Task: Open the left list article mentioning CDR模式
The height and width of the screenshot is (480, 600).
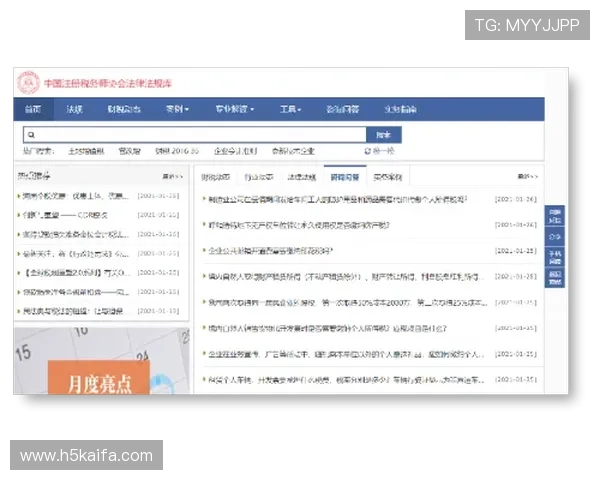Action: 65,215
